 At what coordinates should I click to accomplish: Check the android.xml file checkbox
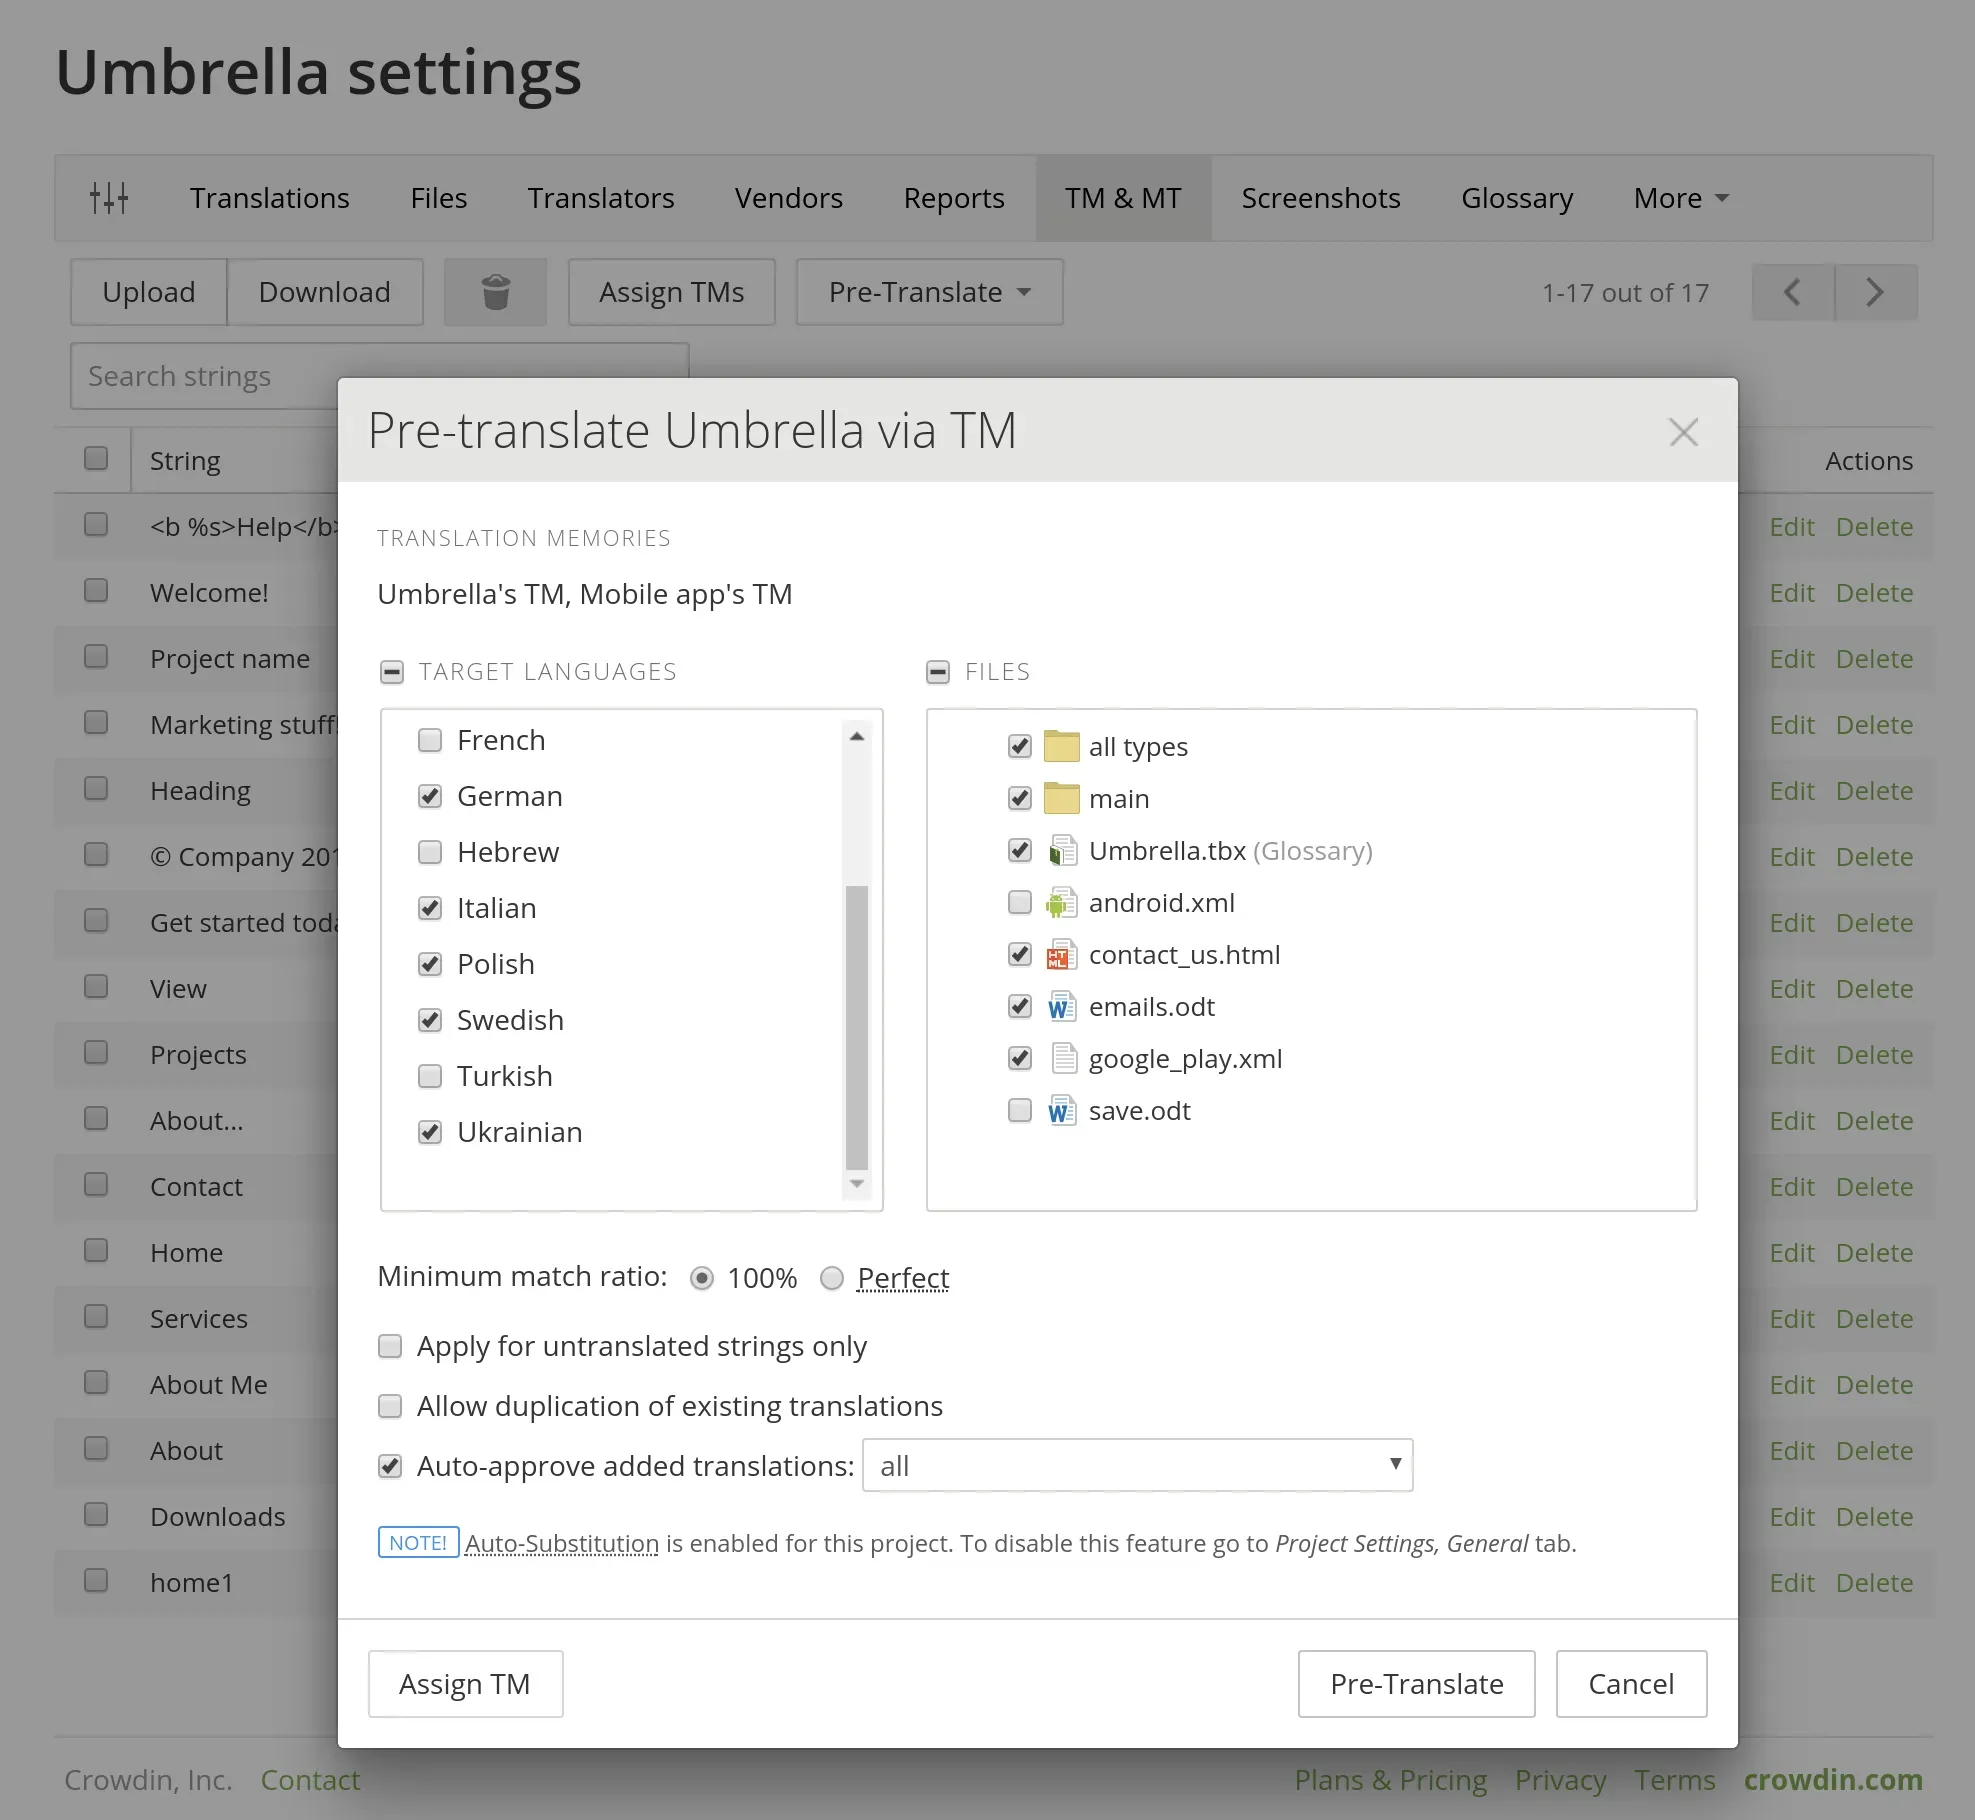pyautogui.click(x=1020, y=902)
